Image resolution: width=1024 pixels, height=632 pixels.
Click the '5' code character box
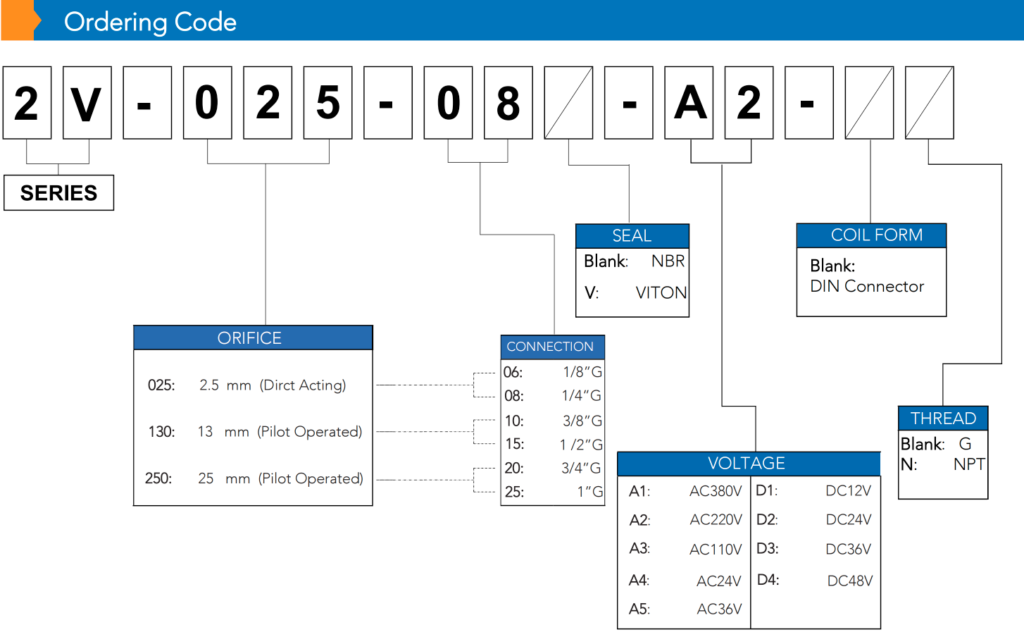(x=329, y=105)
